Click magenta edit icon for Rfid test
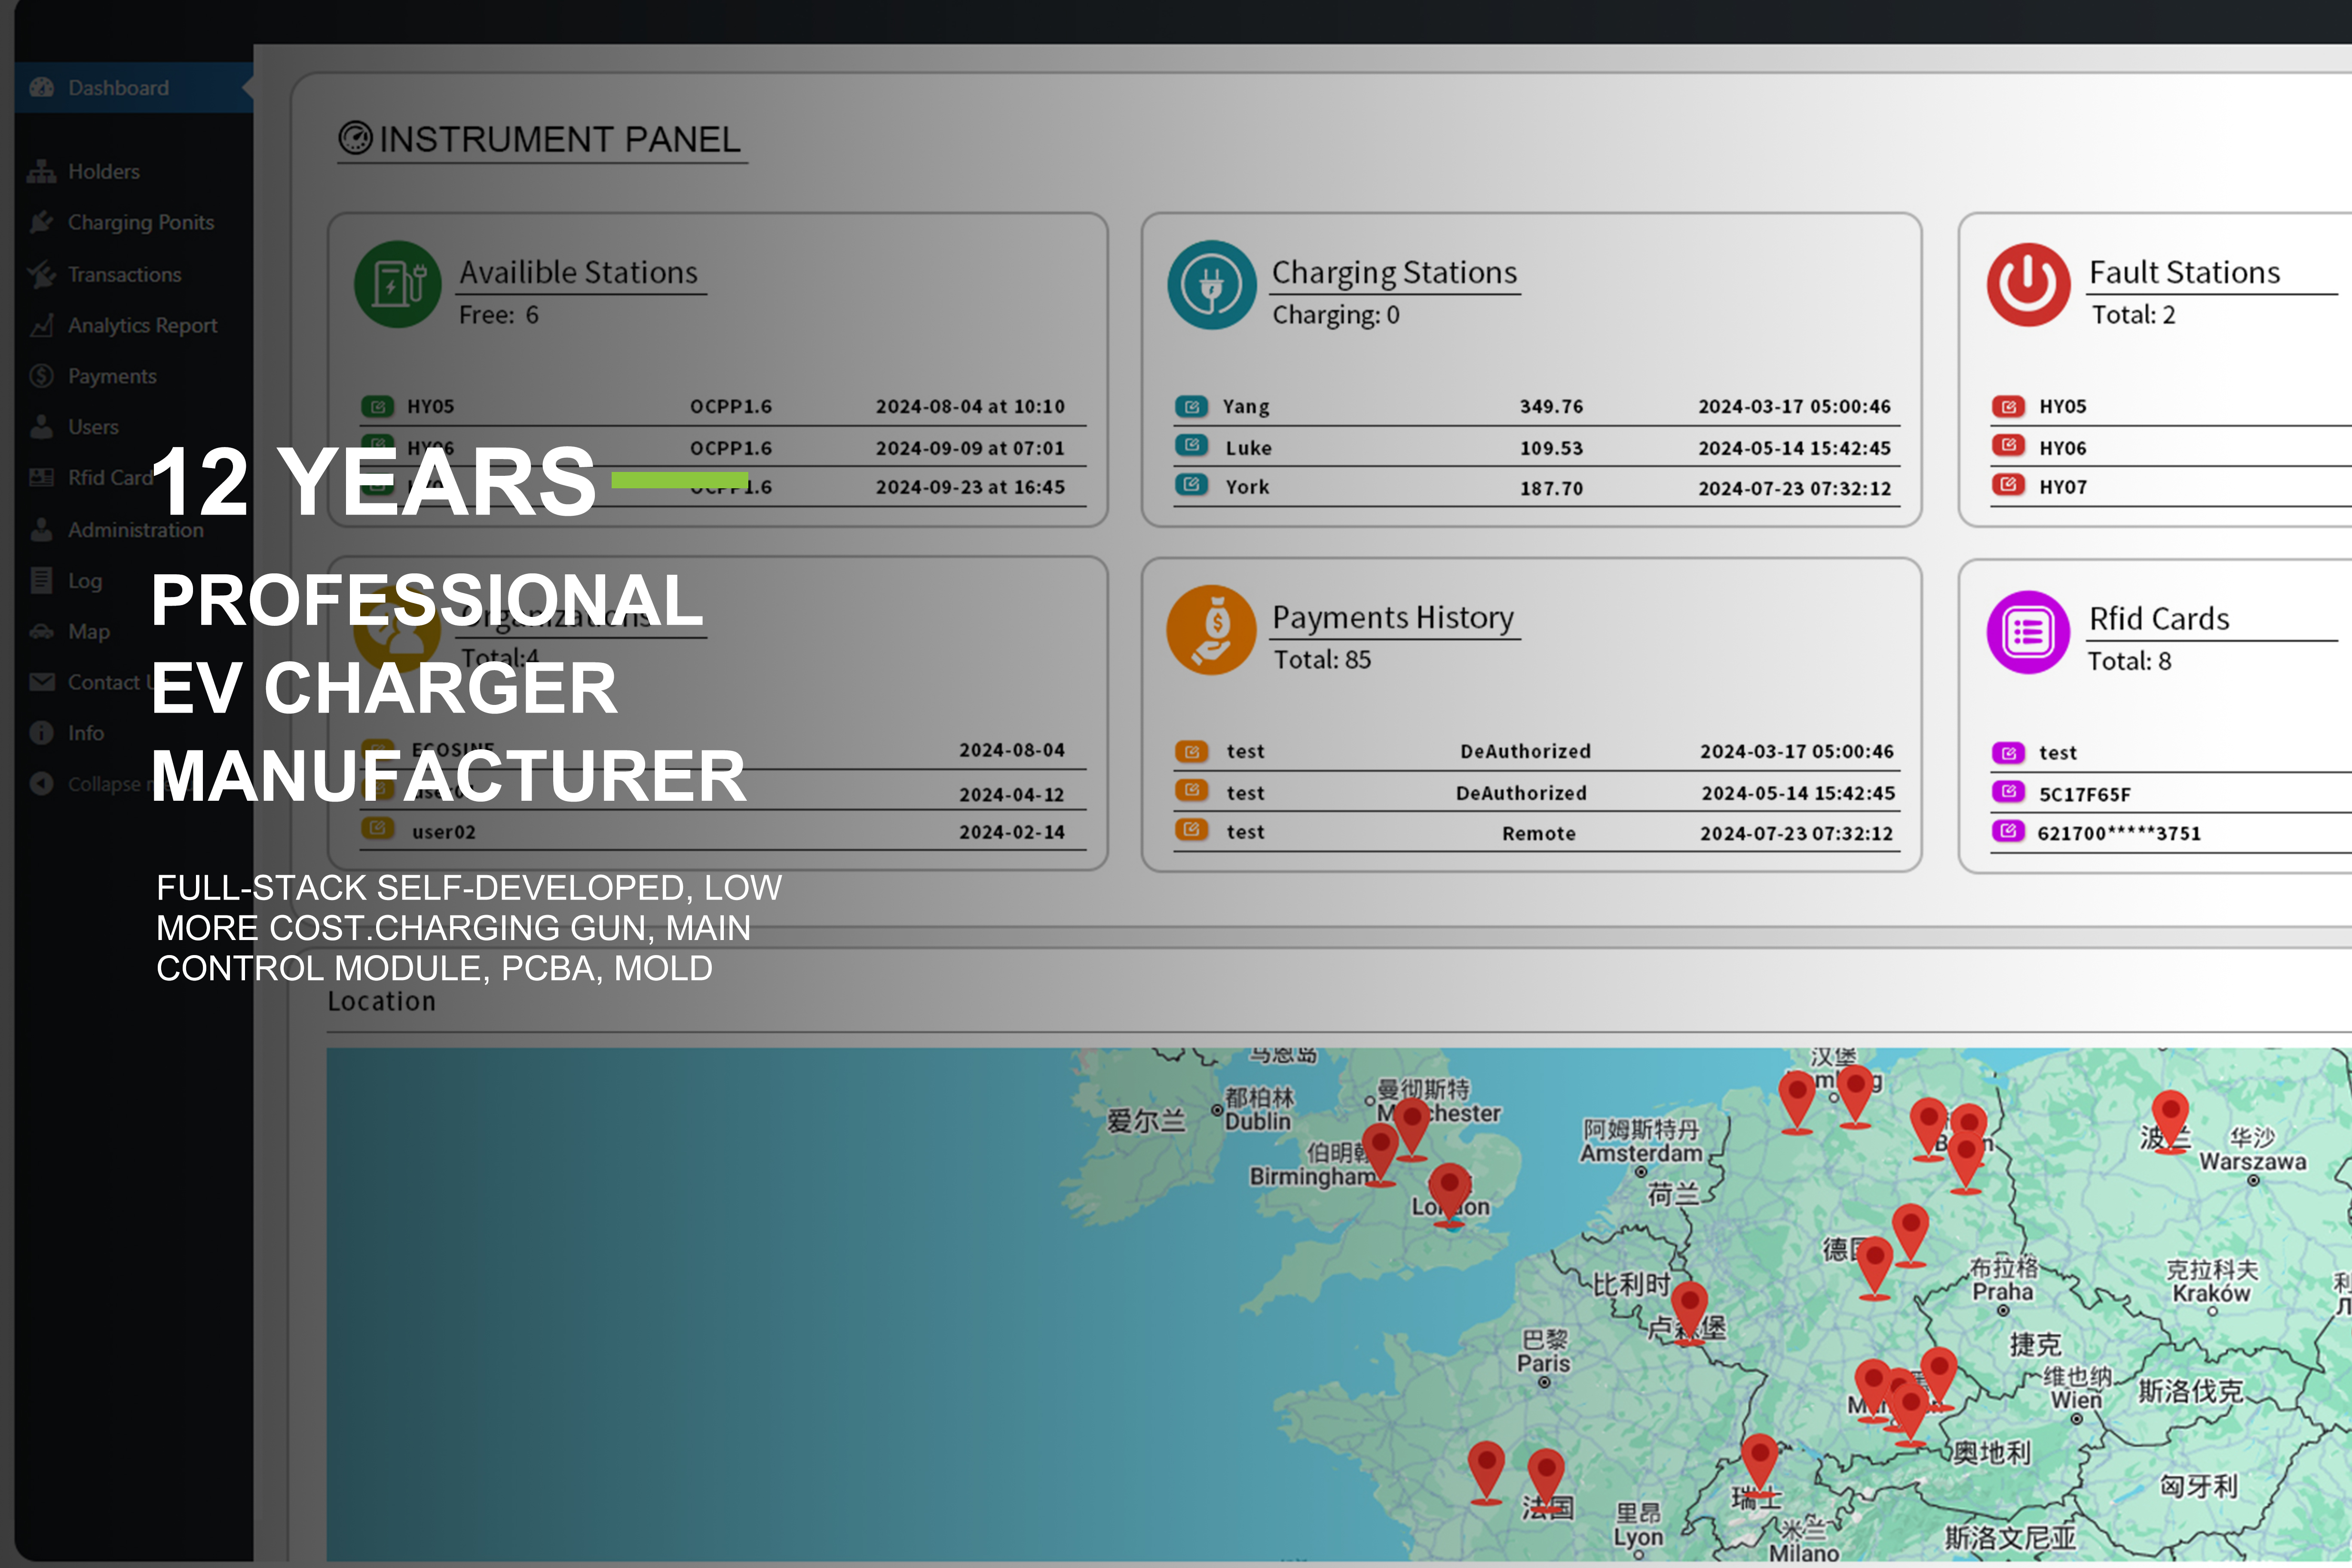 click(x=2008, y=753)
